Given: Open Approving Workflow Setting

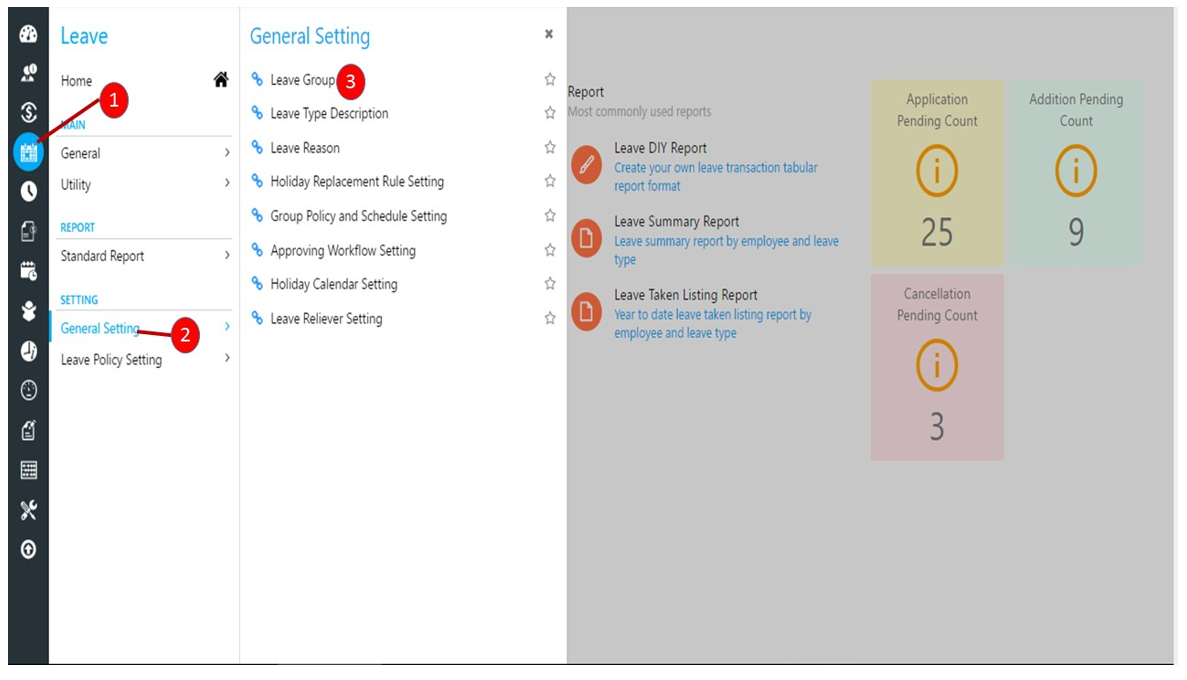Looking at the screenshot, I should pyautogui.click(x=343, y=251).
